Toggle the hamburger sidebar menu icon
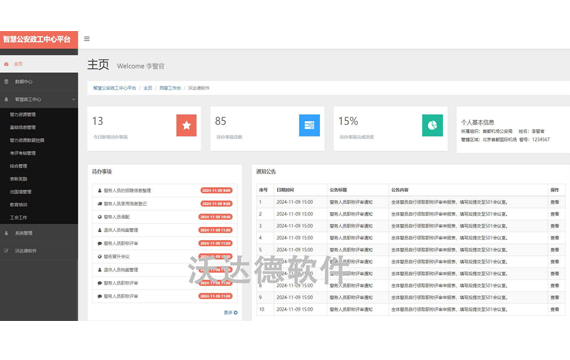570x360 pixels. (x=87, y=39)
